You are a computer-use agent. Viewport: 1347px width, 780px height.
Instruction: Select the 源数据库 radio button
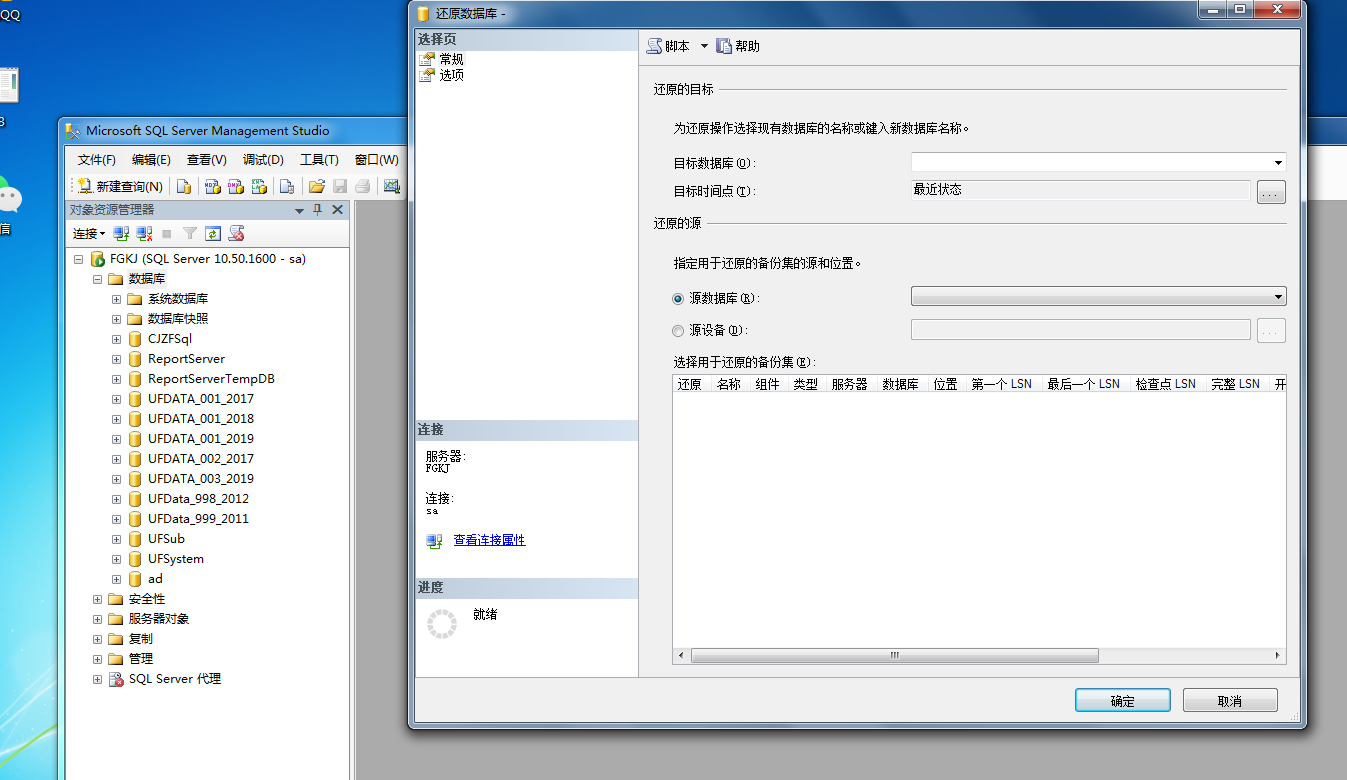pos(679,298)
